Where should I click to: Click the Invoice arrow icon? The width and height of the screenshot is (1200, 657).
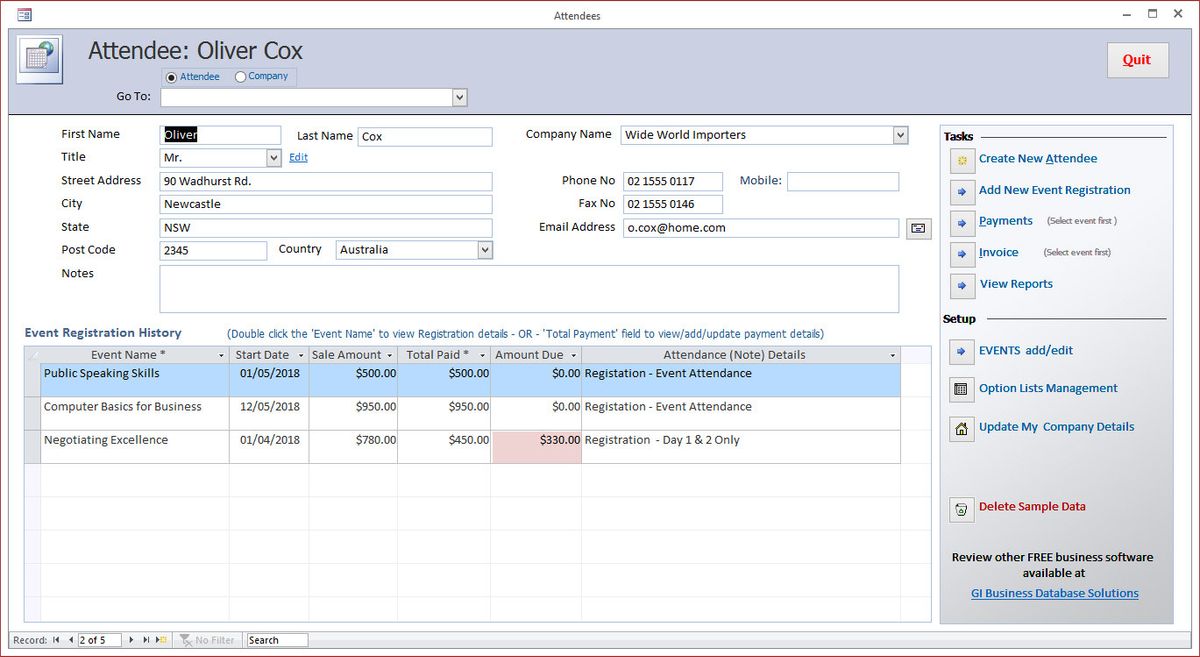962,253
